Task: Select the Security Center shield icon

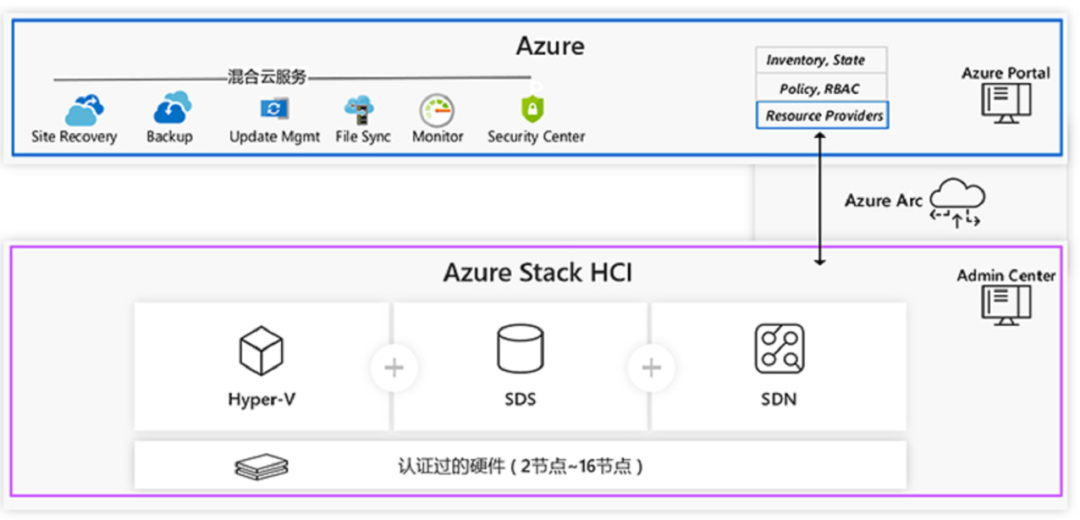Action: click(x=531, y=107)
